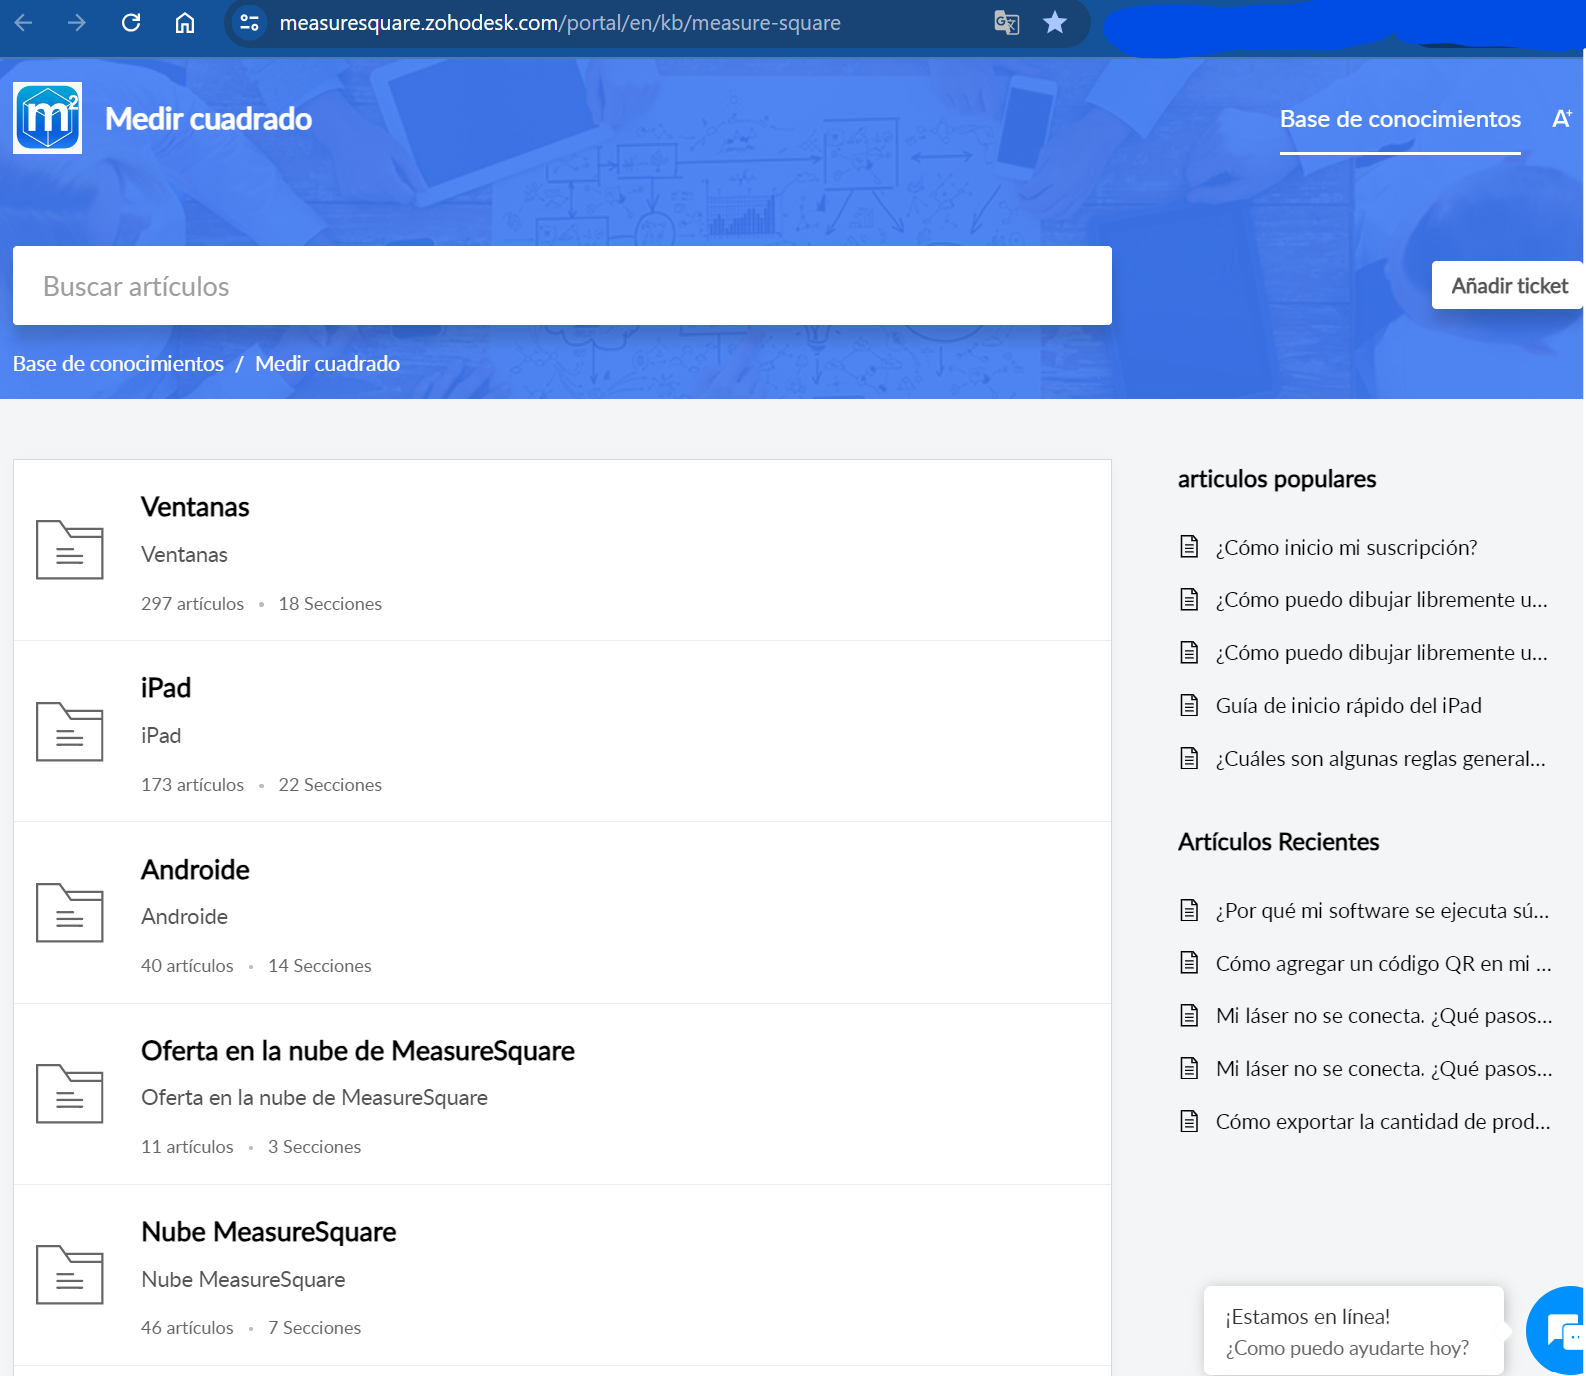The width and height of the screenshot is (1586, 1376).
Task: Click the Artículos Recientes heading
Action: tap(1278, 842)
